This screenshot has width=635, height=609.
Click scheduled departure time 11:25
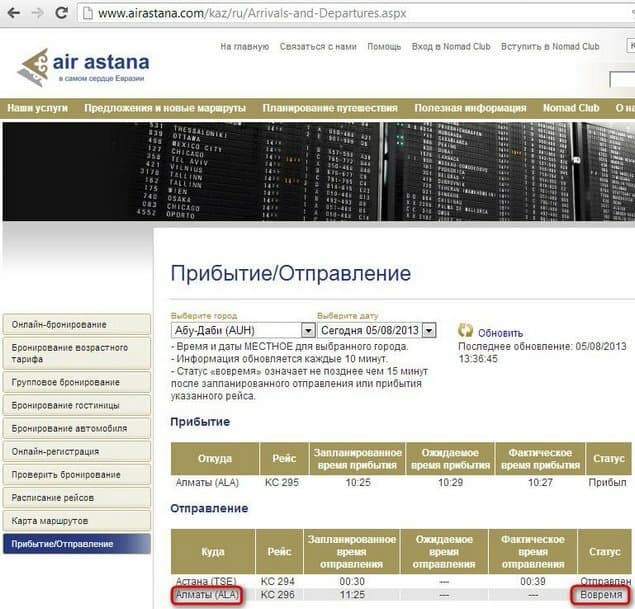click(x=352, y=595)
